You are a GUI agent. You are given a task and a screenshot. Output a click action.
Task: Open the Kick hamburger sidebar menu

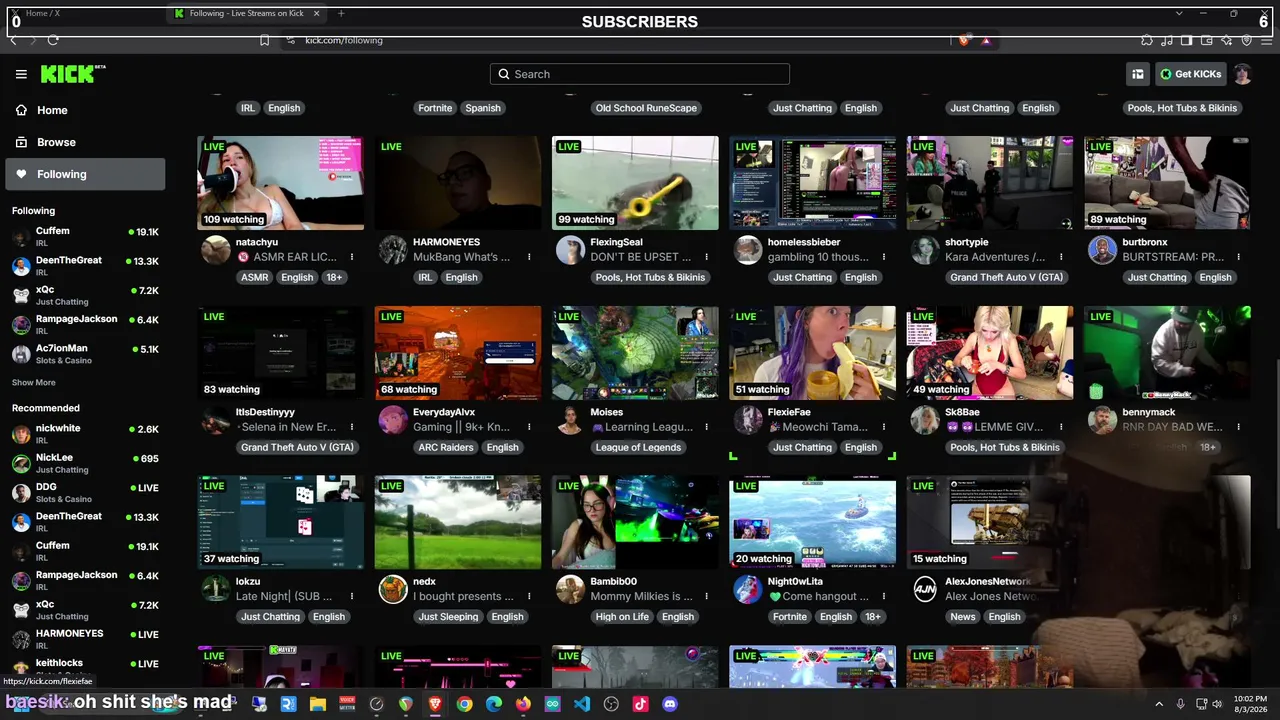pyautogui.click(x=21, y=74)
